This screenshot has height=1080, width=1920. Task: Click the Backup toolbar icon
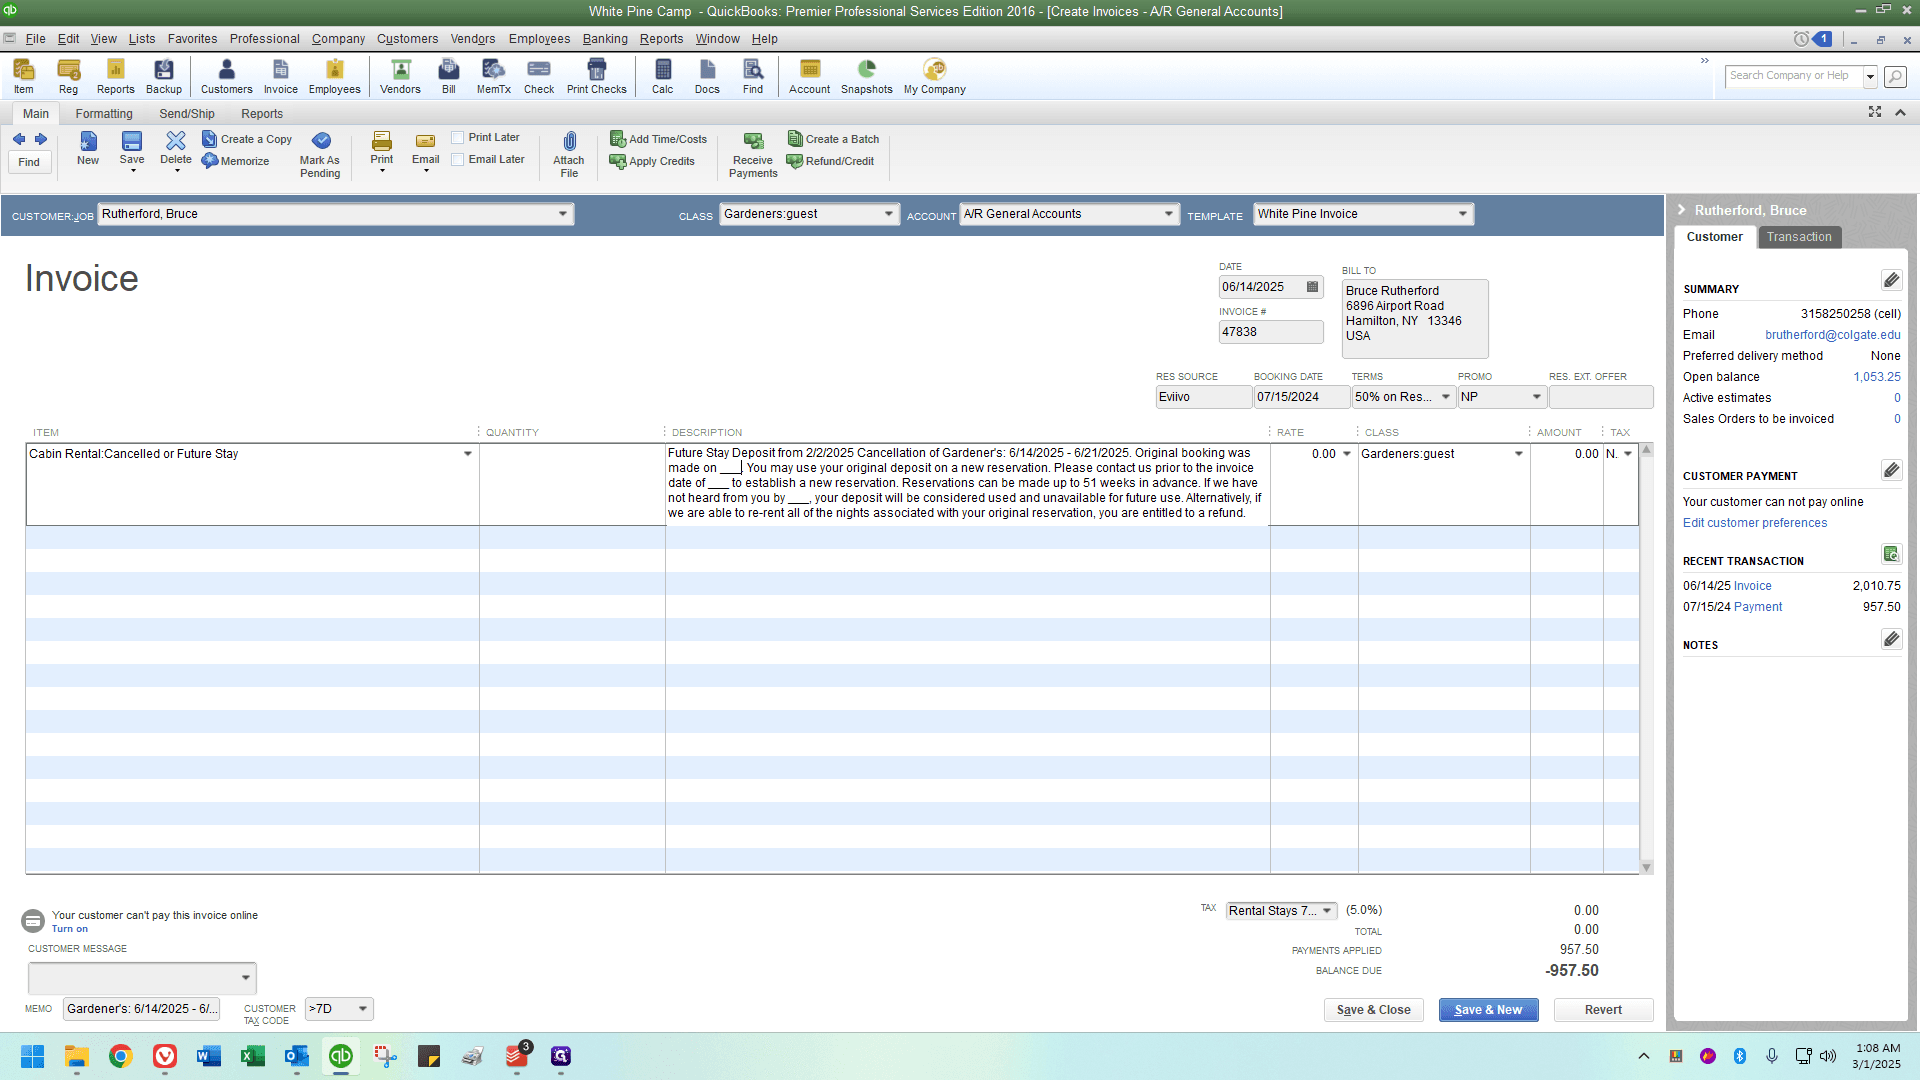164,76
